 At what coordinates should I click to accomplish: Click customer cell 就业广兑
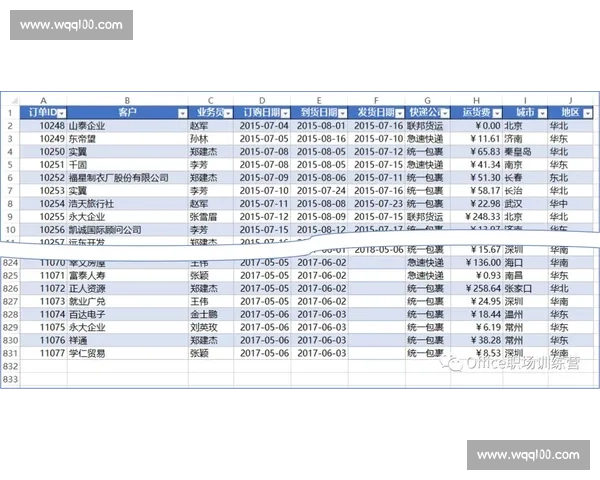click(127, 302)
